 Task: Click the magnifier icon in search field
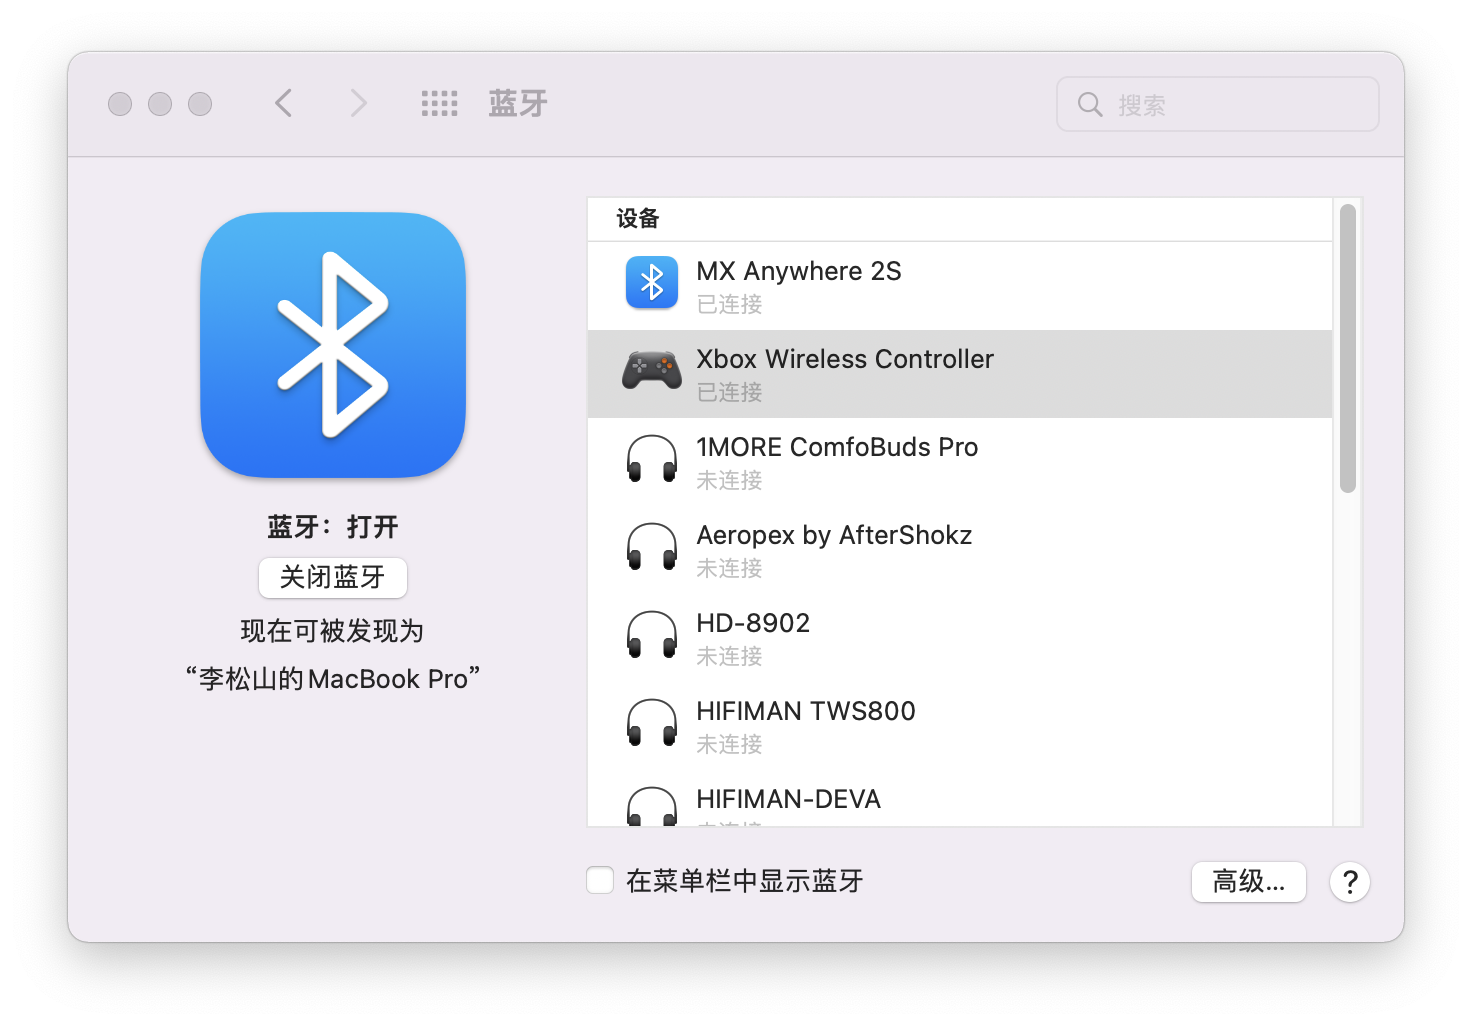pyautogui.click(x=1090, y=104)
